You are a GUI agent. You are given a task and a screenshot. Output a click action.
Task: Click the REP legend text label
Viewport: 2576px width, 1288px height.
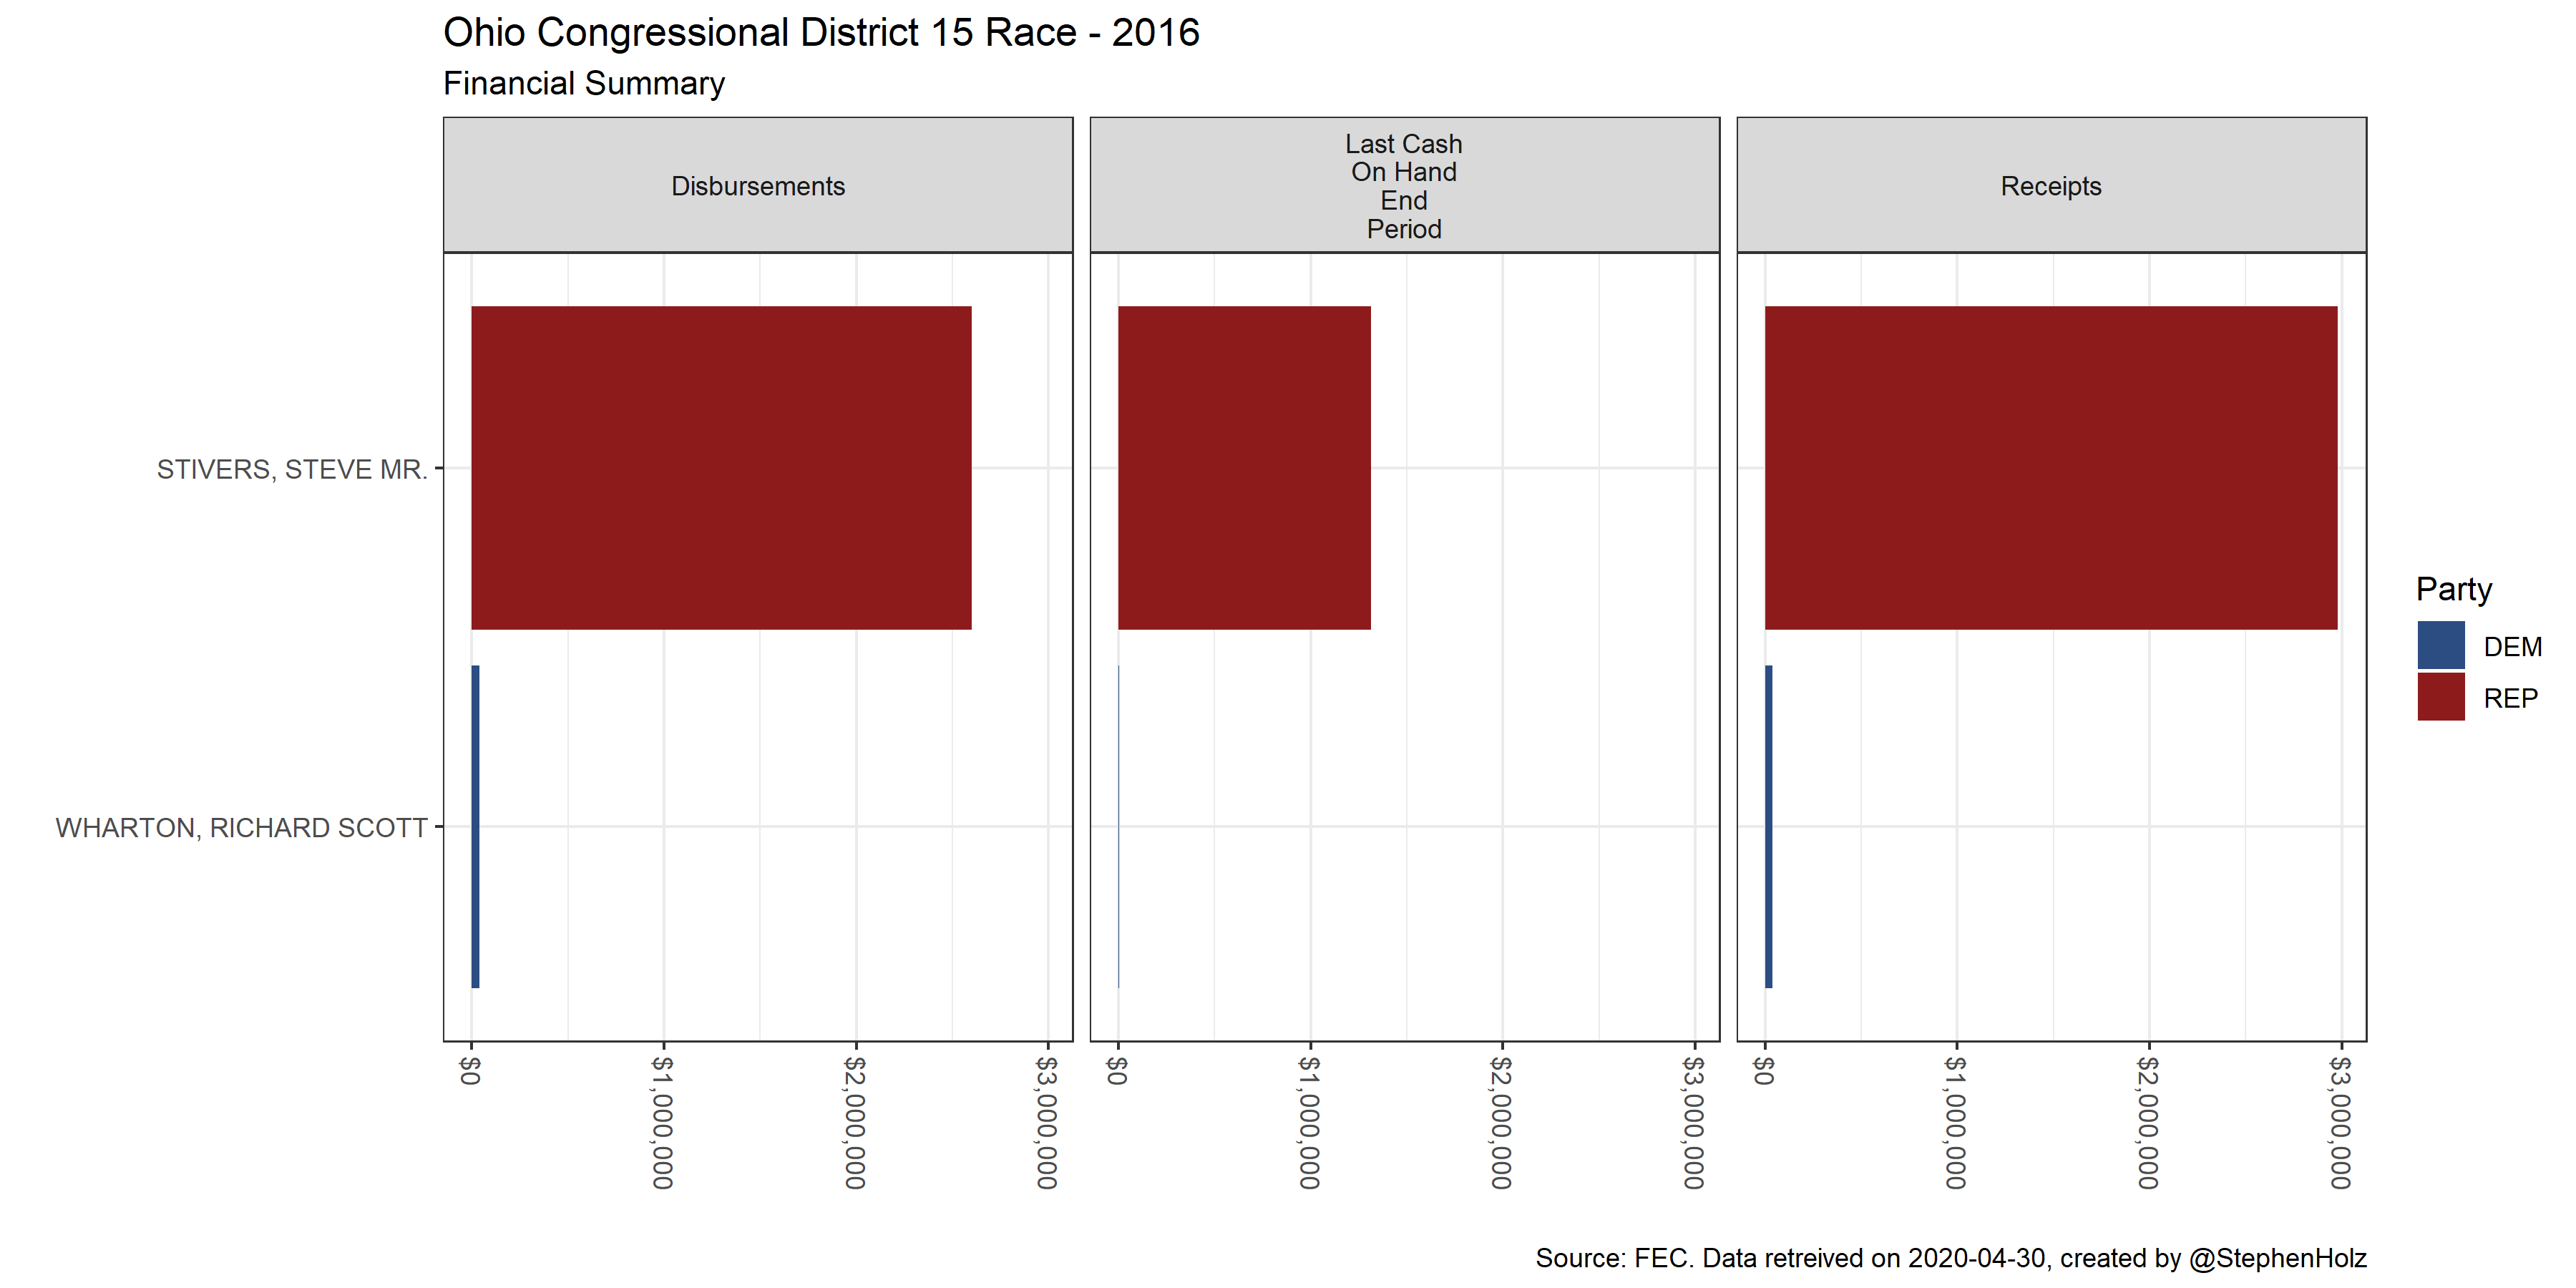(x=2509, y=698)
